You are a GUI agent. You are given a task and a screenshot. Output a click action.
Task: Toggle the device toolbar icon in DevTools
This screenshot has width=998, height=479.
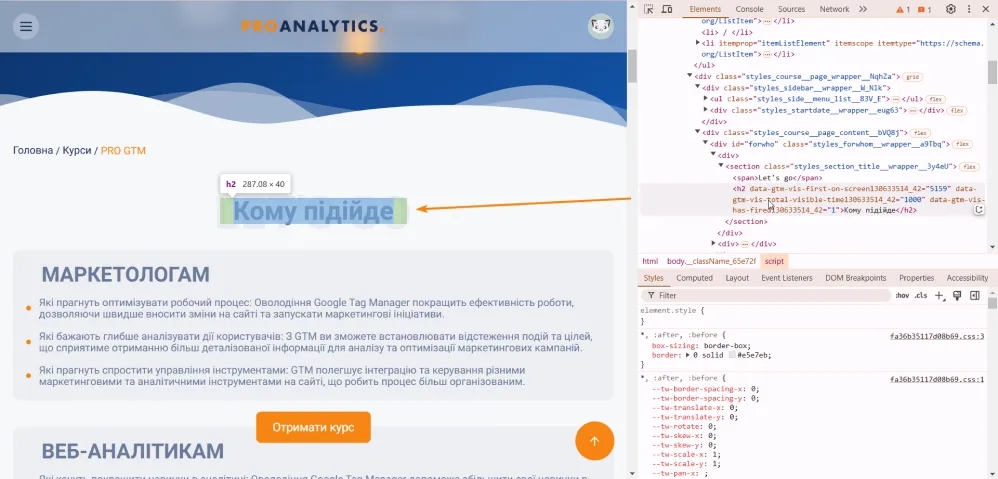(667, 9)
